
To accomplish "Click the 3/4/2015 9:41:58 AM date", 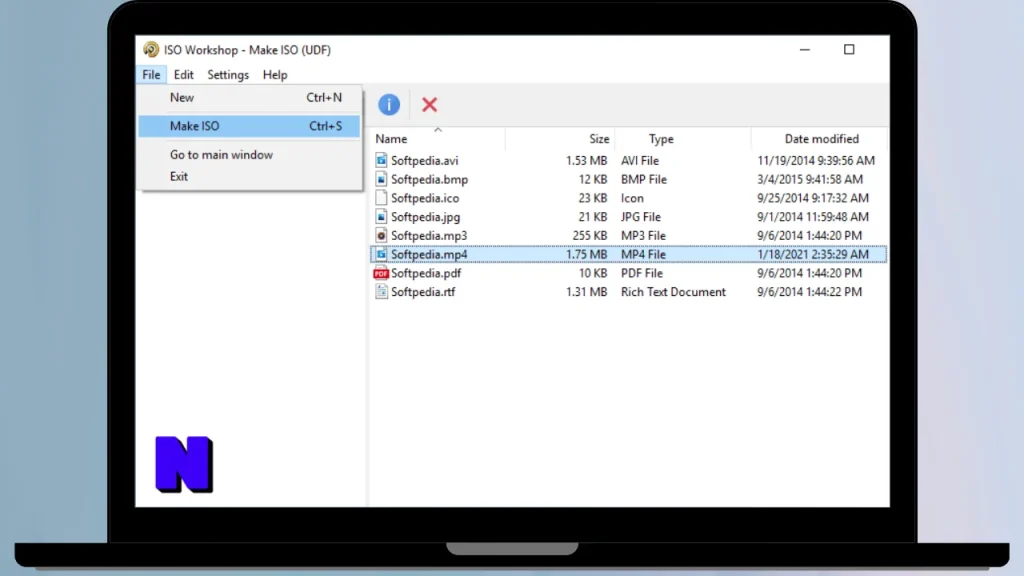I will click(x=810, y=180).
